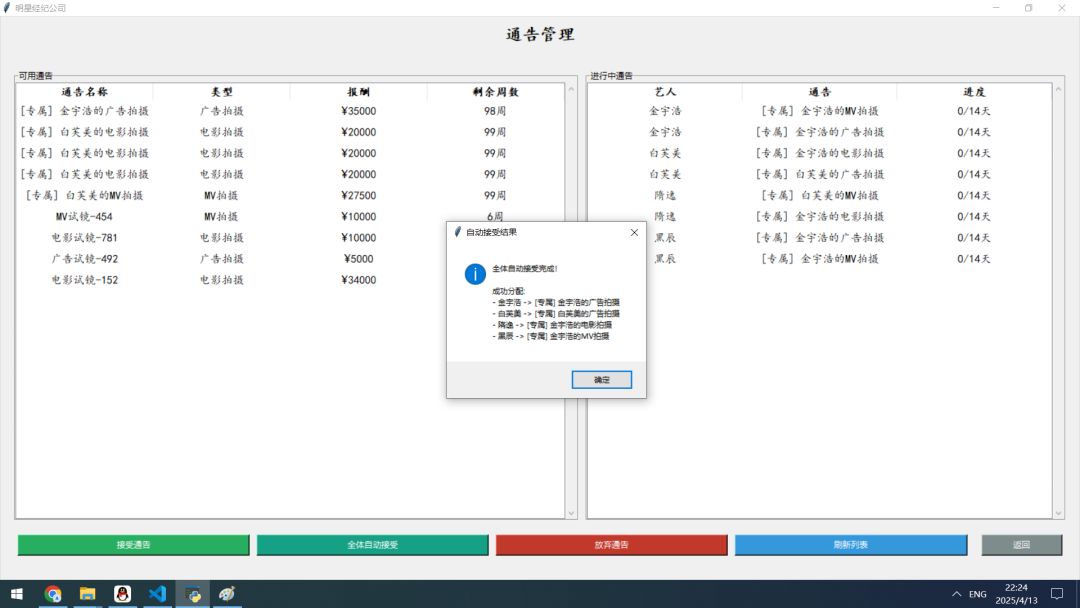
Task: Open QQ penguin icon in taskbar
Action: (x=123, y=594)
